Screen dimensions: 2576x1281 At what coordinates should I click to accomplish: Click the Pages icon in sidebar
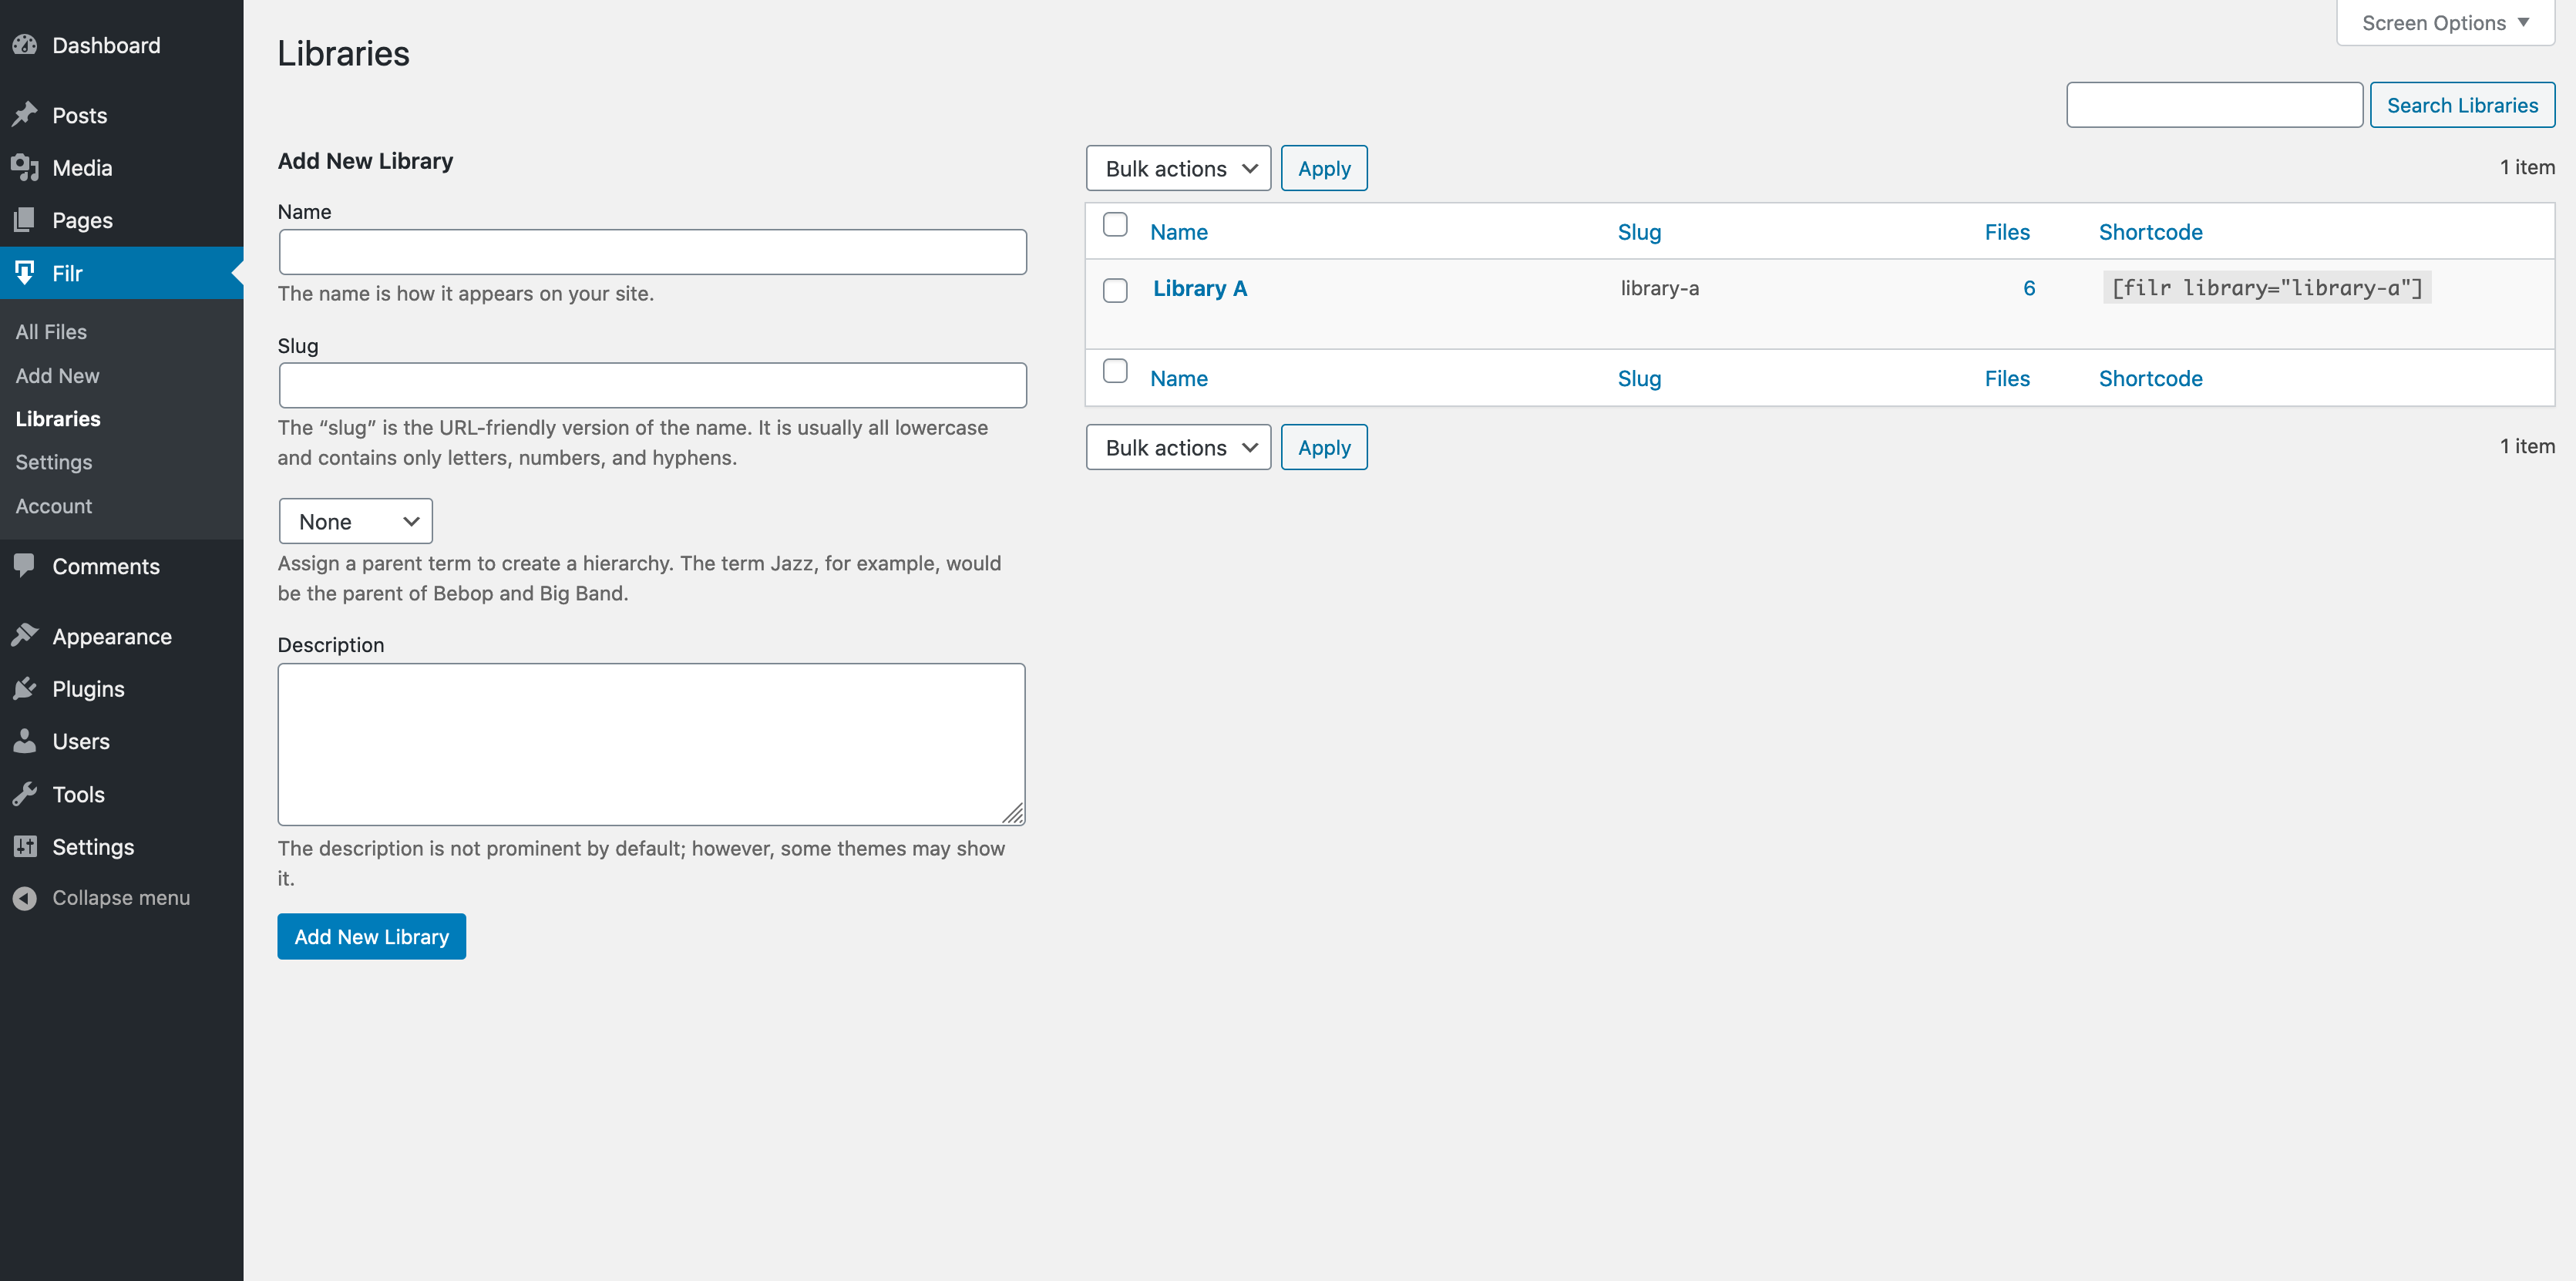tap(25, 220)
